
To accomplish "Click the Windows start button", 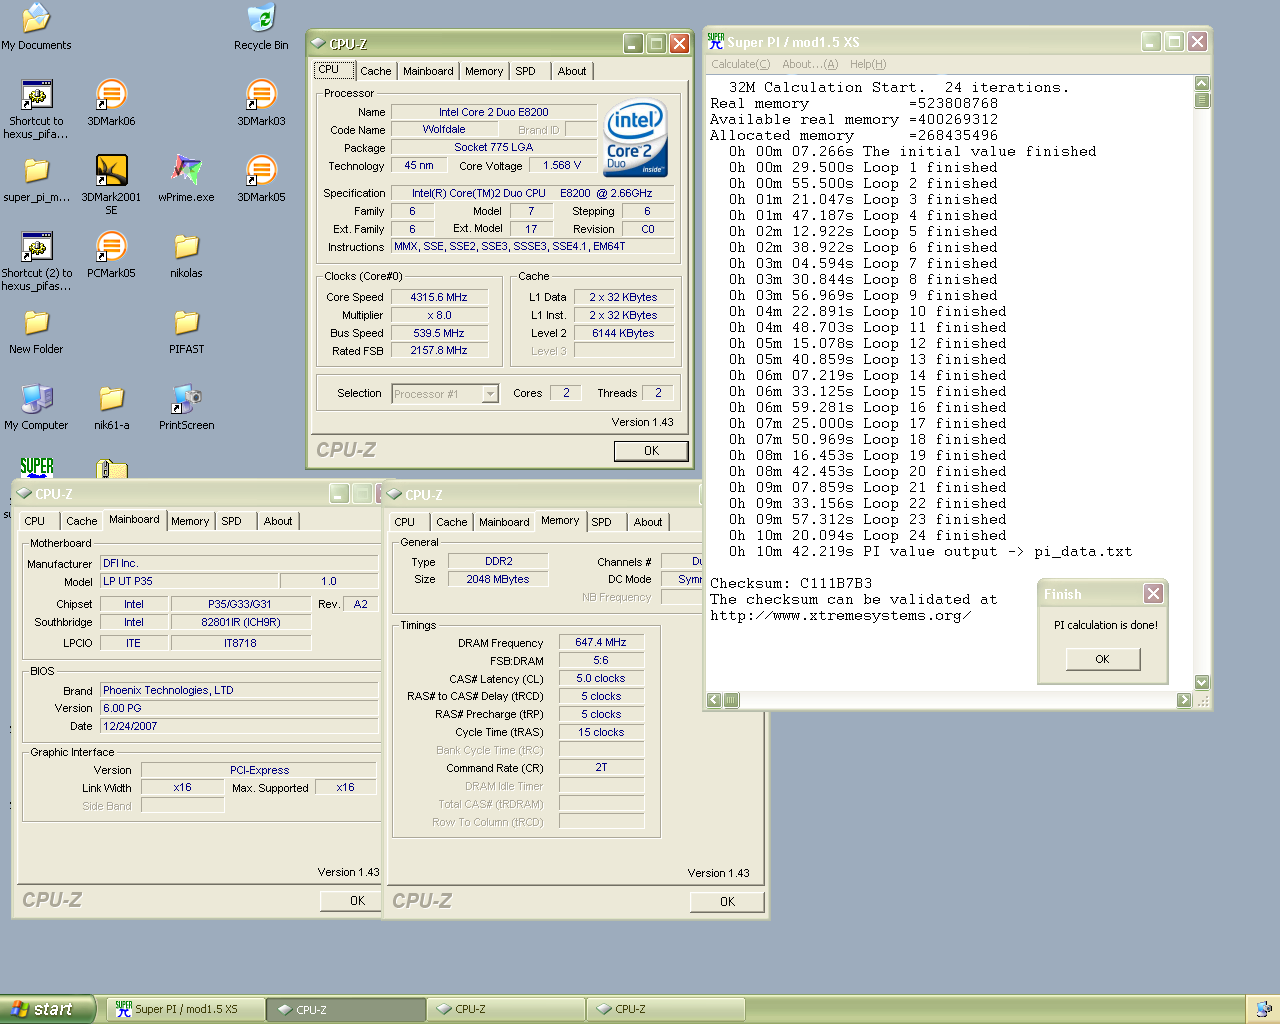I will [47, 1009].
